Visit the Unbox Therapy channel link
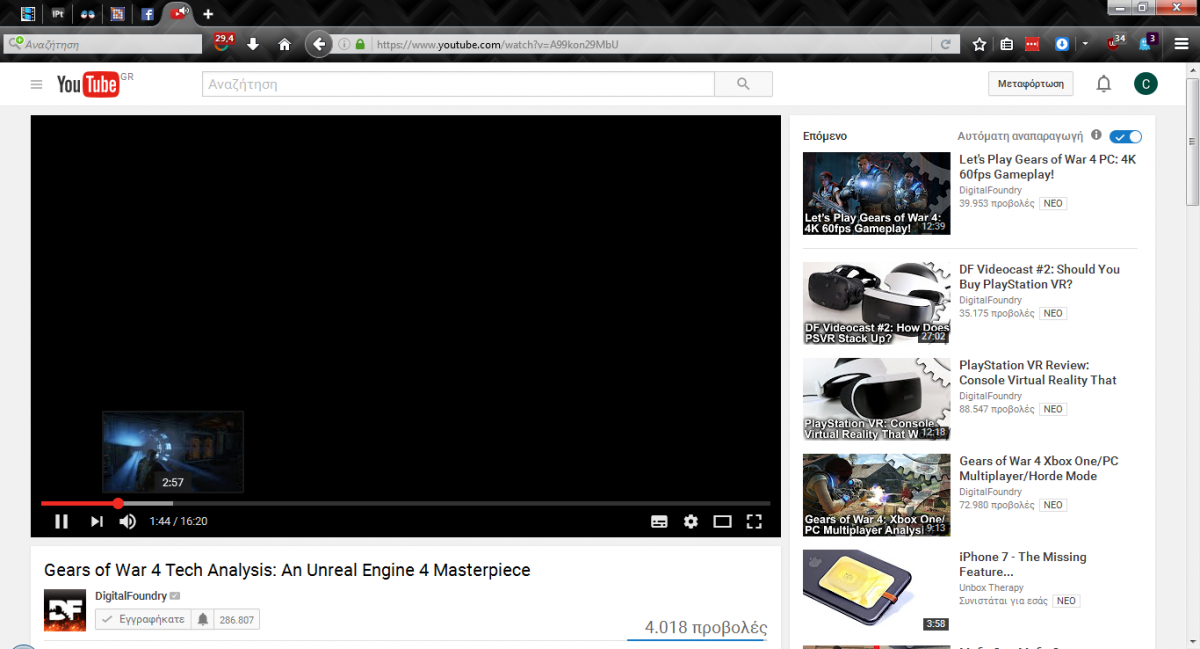1200x649 pixels. point(990,588)
